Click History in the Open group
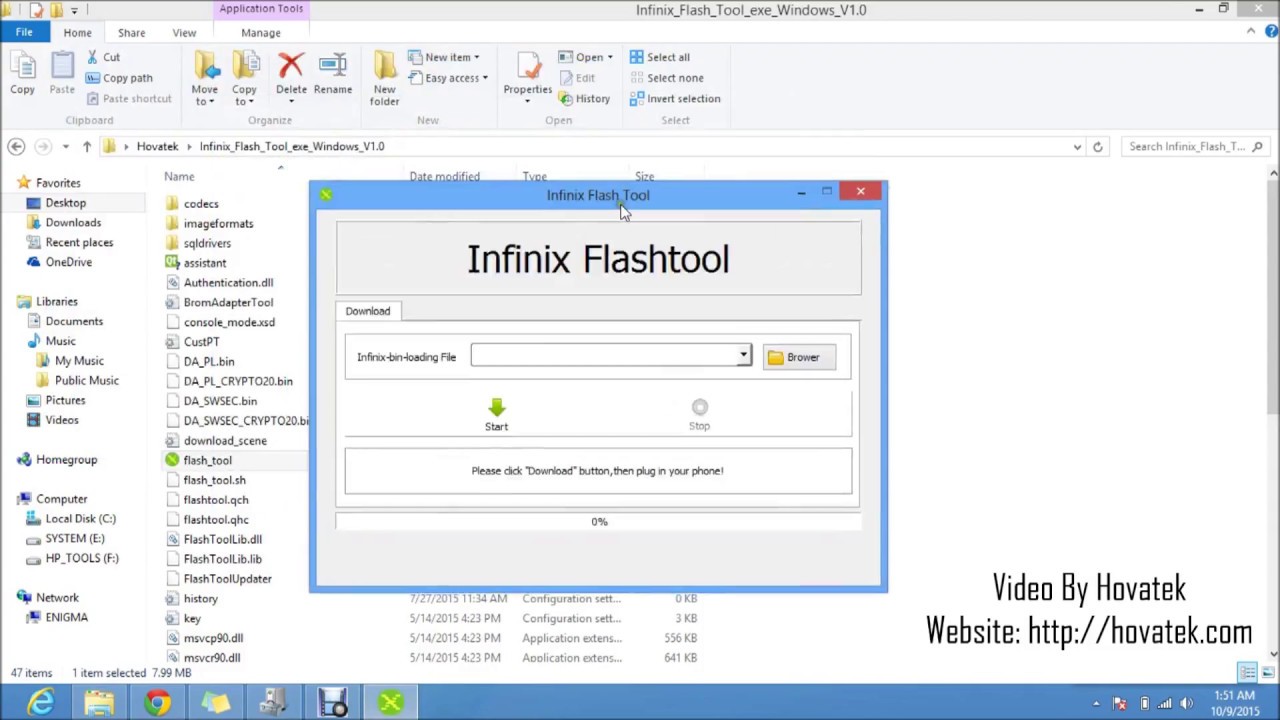This screenshot has height=720, width=1280. click(584, 98)
